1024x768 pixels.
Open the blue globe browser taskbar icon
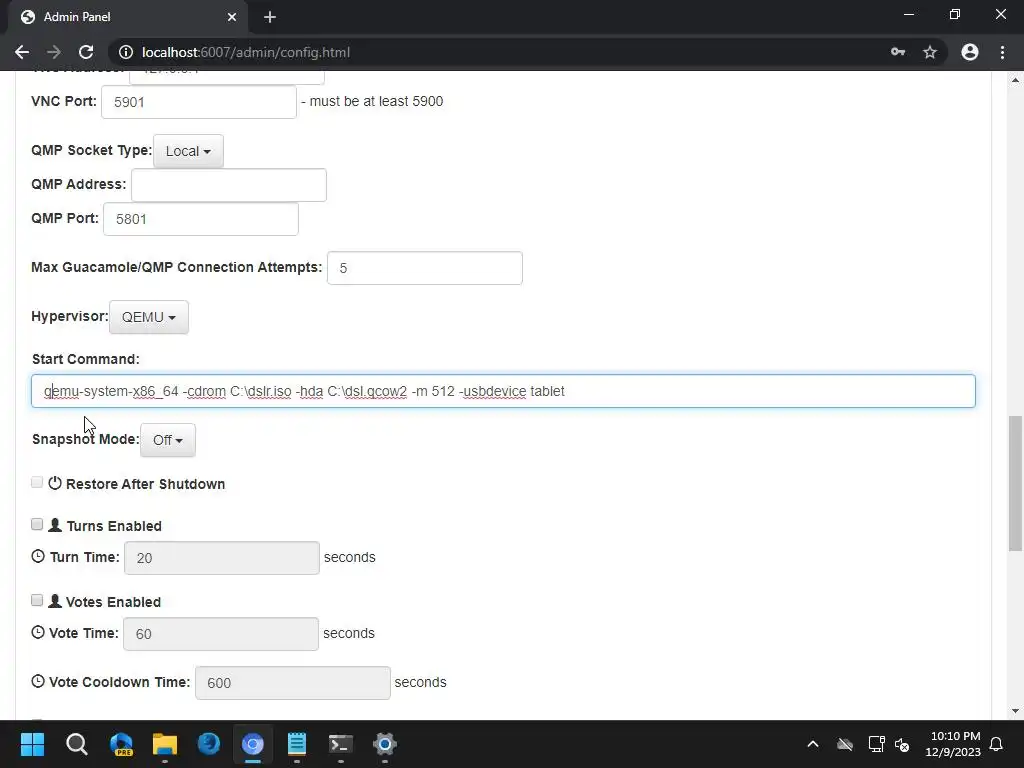(209, 744)
